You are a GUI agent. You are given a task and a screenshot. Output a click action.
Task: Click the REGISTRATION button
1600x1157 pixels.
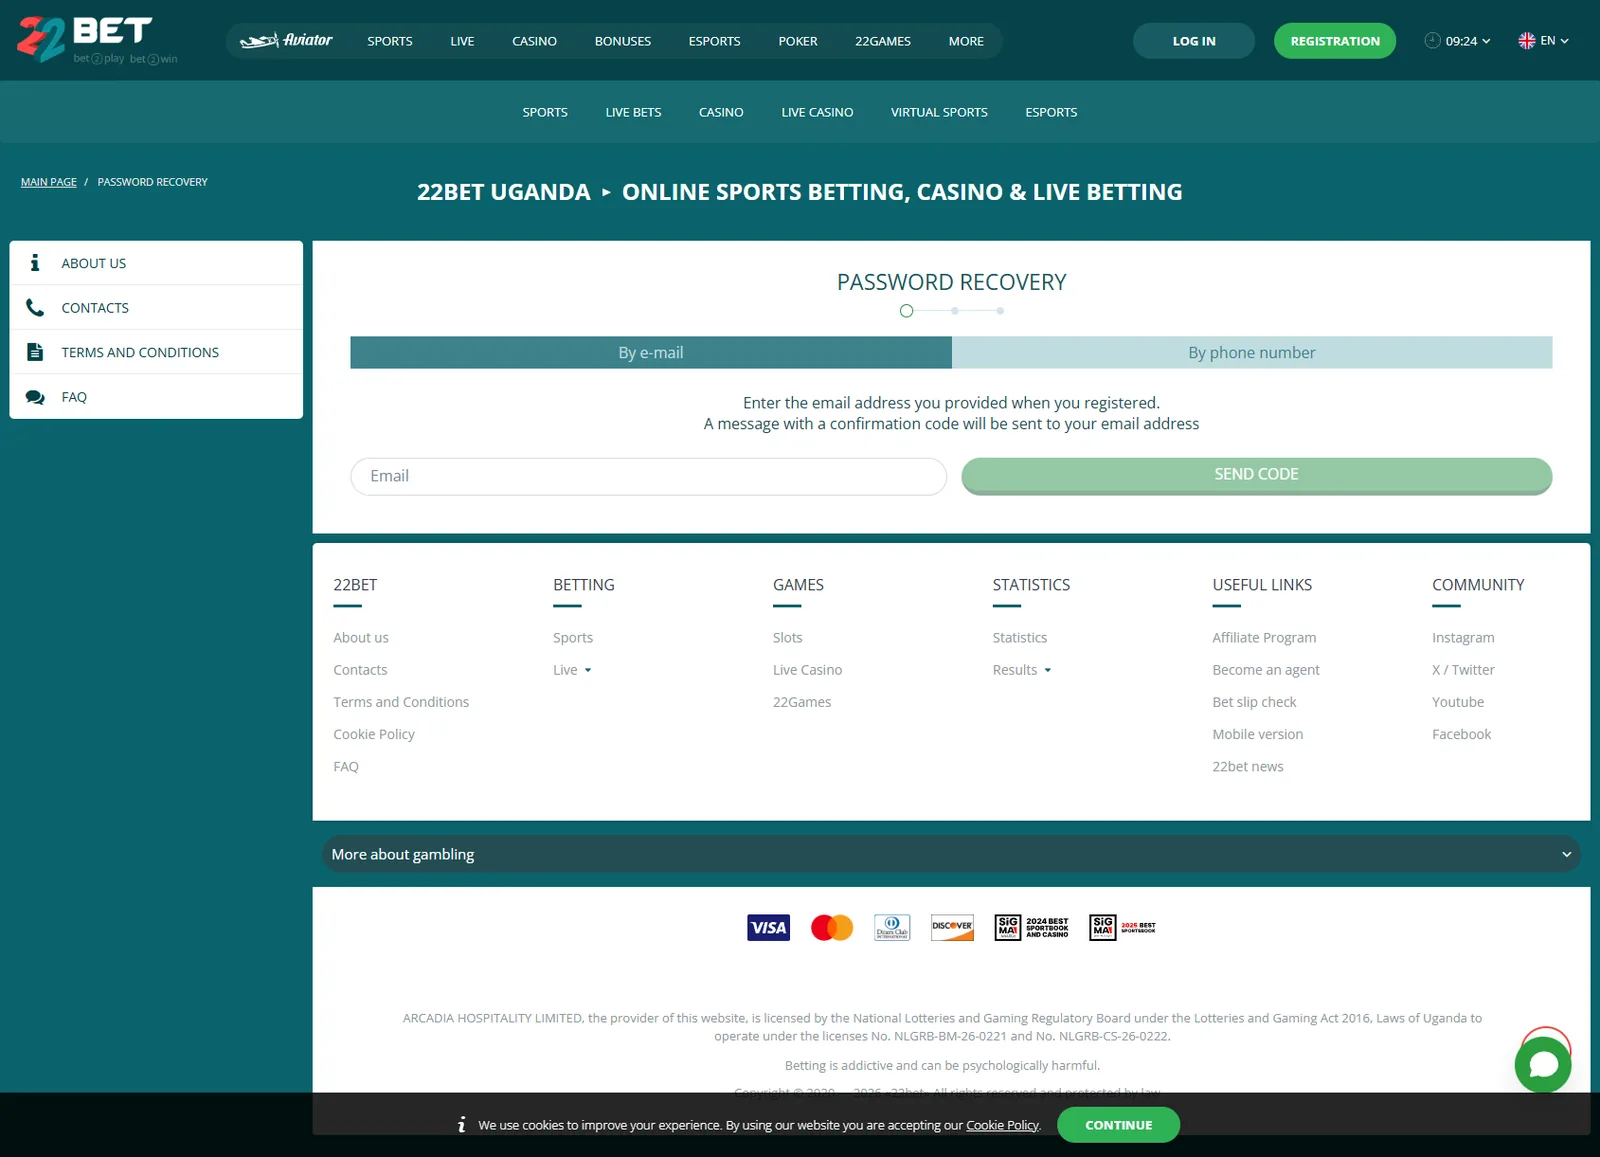1335,41
